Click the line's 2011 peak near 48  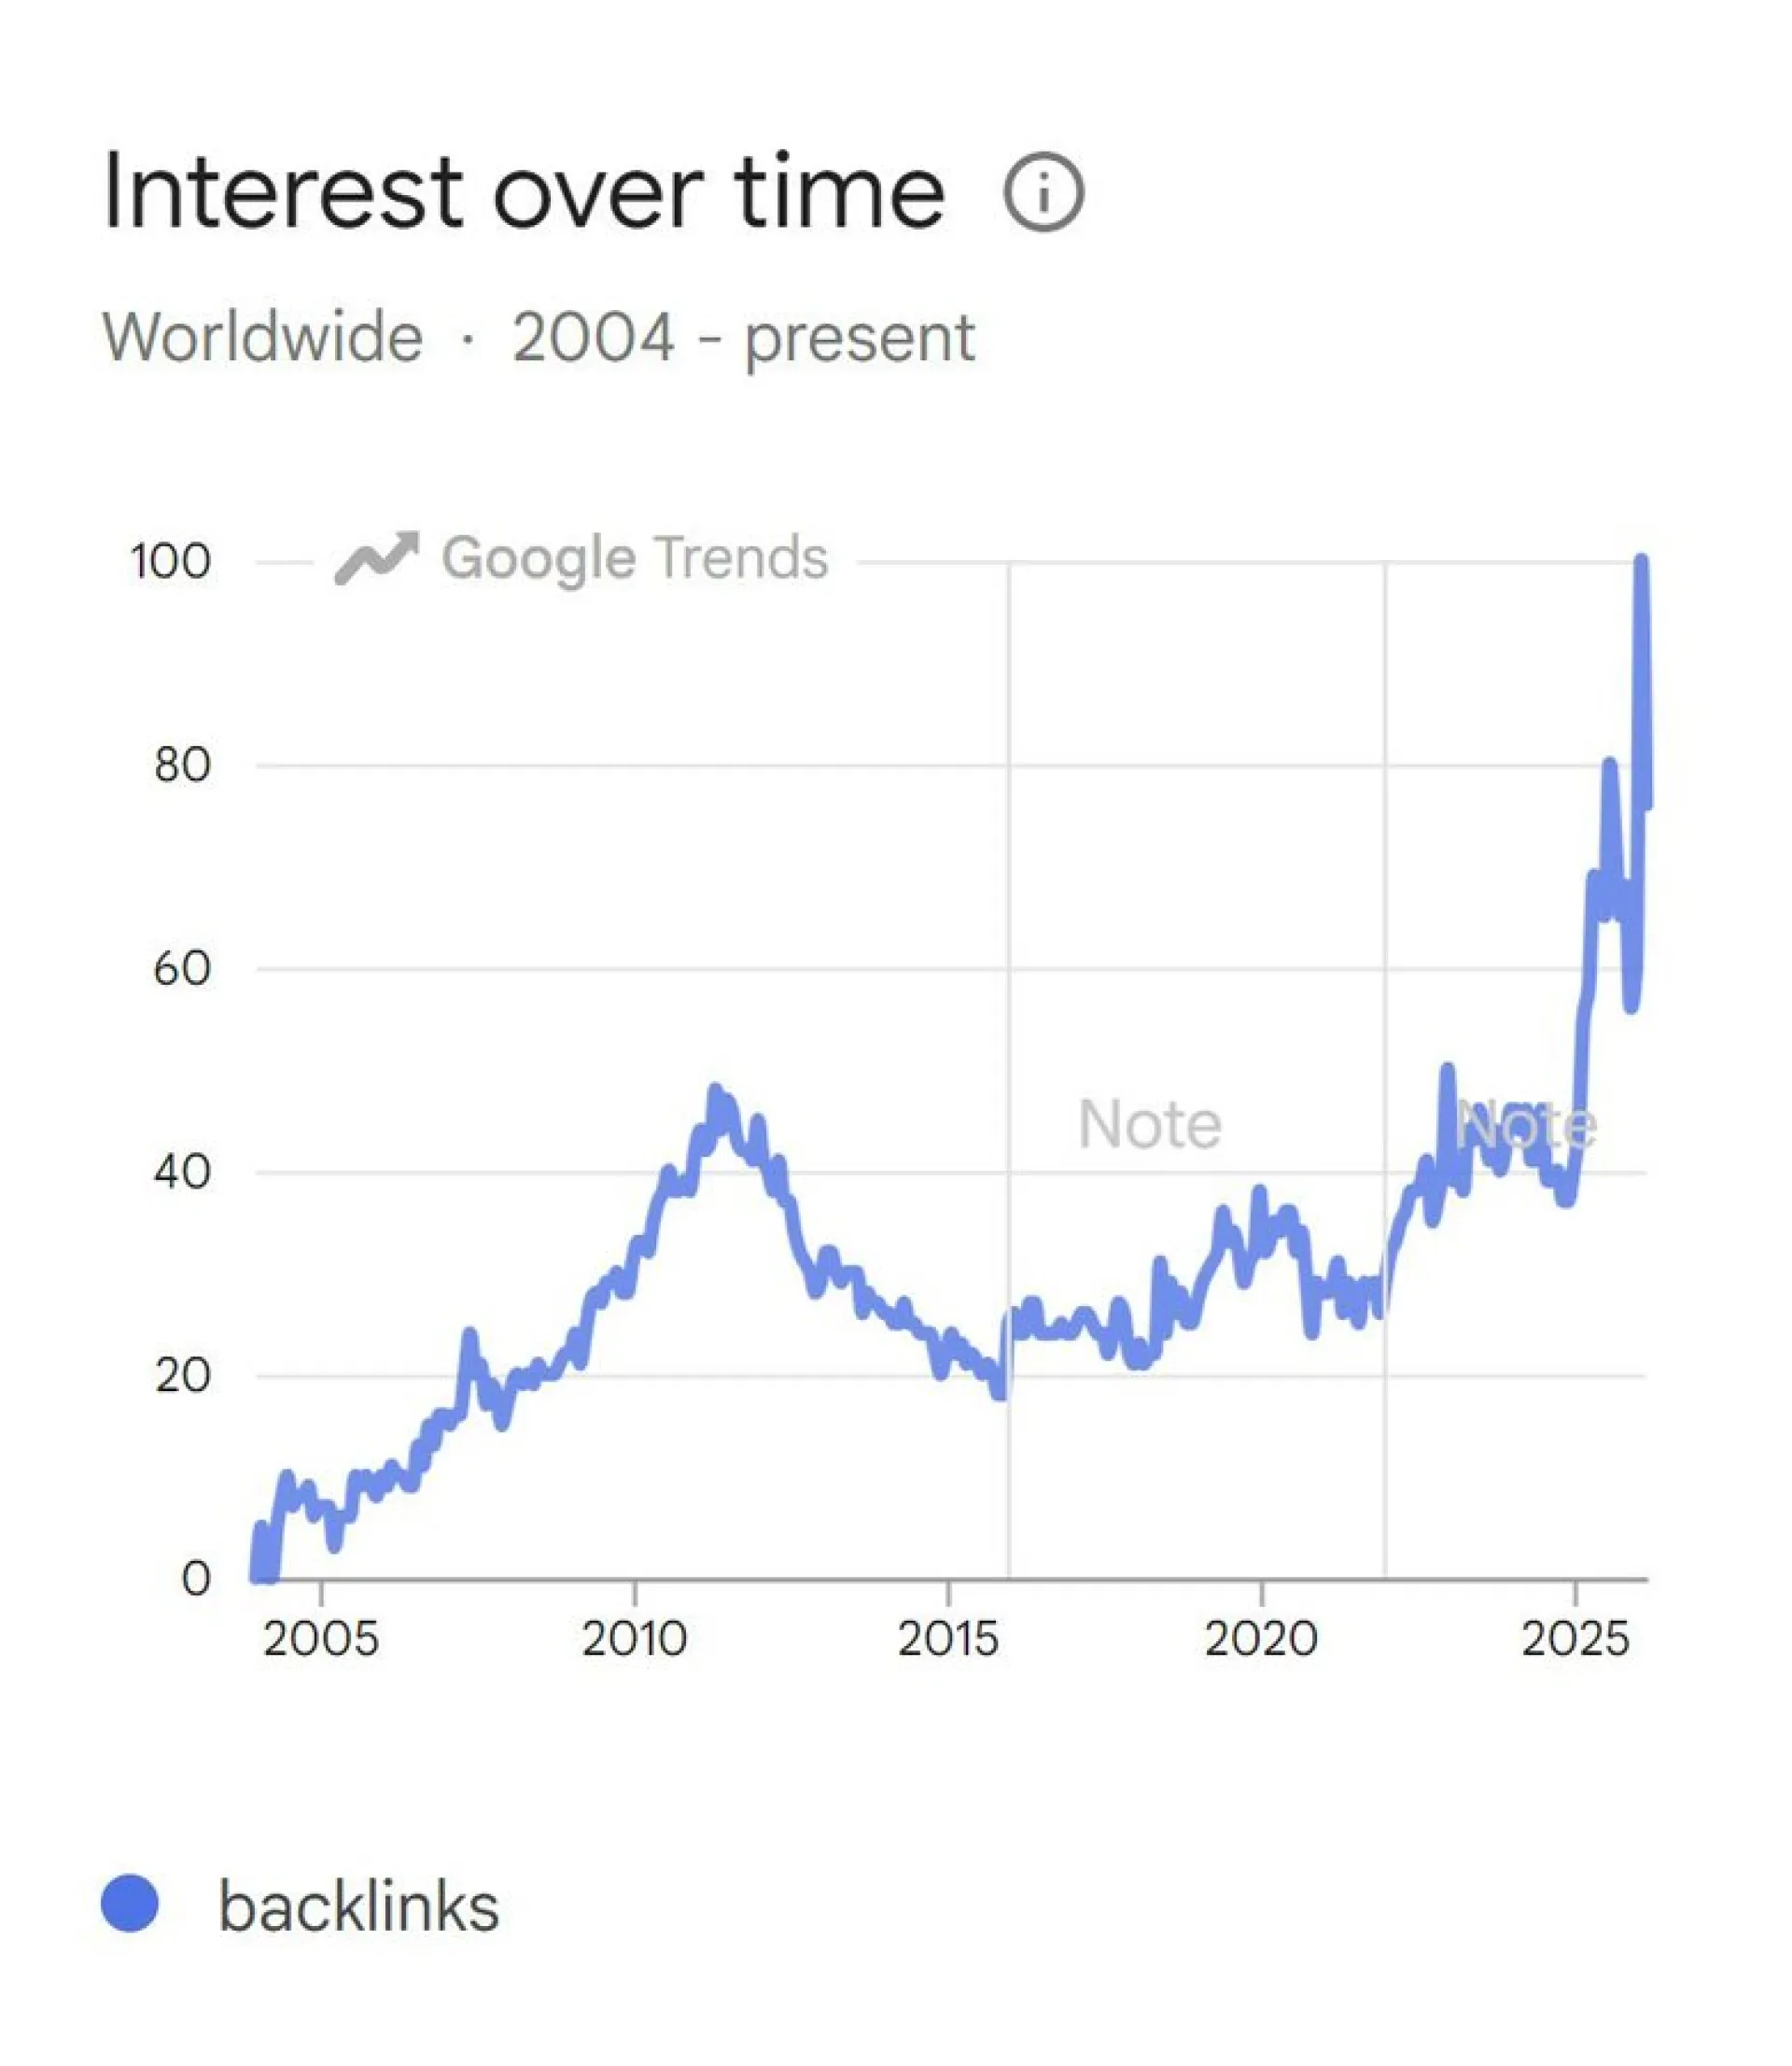(715, 1091)
